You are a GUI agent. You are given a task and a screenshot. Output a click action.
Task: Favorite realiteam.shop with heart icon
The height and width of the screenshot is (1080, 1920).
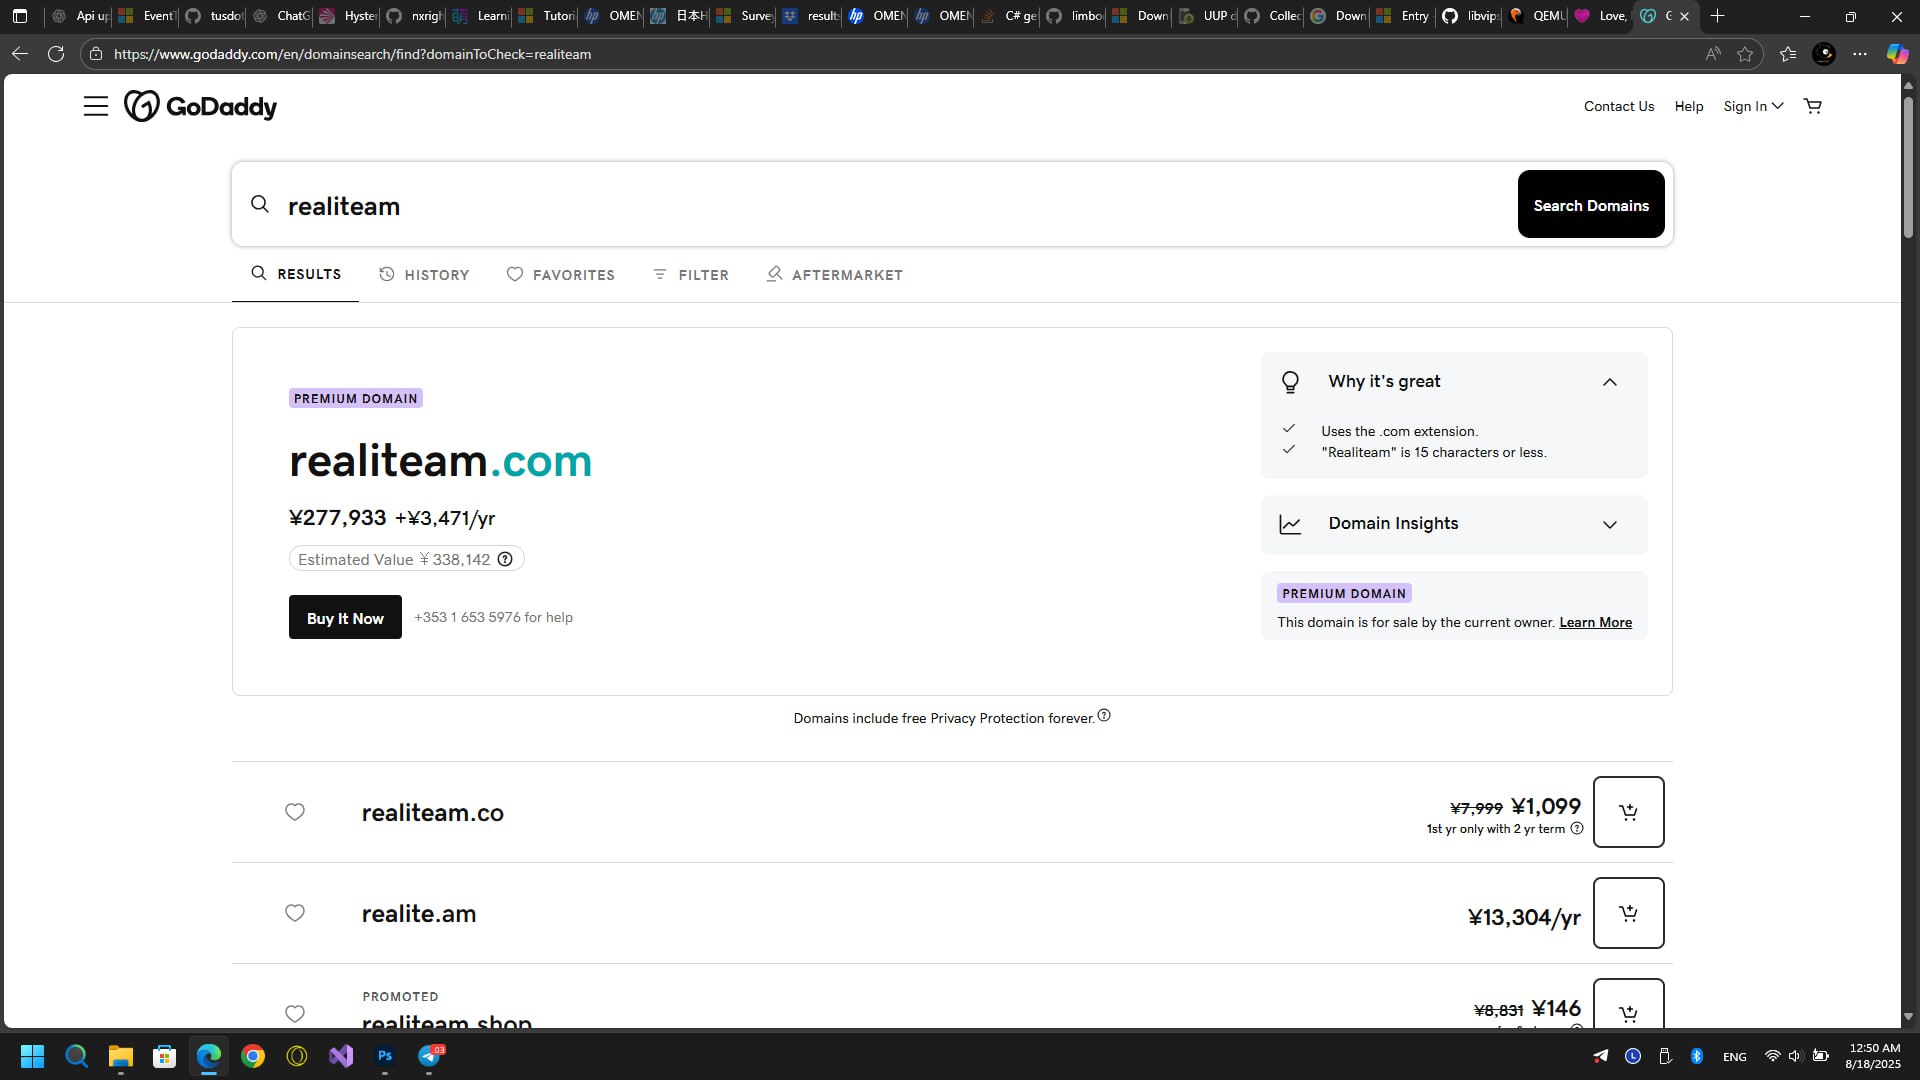[x=295, y=1013]
